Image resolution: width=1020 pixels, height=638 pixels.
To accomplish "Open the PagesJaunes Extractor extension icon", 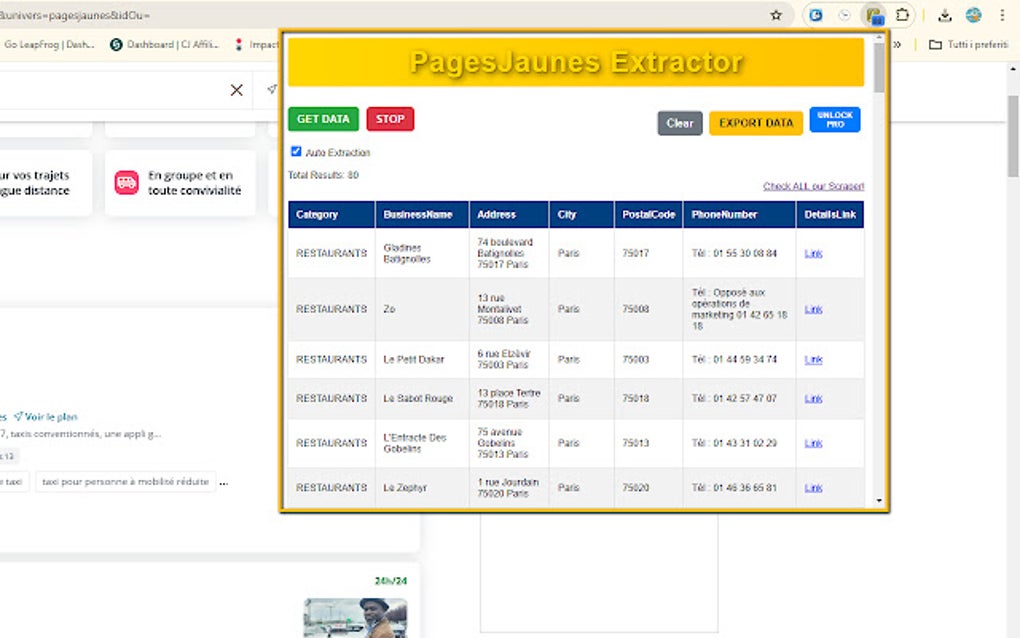I will [x=874, y=15].
